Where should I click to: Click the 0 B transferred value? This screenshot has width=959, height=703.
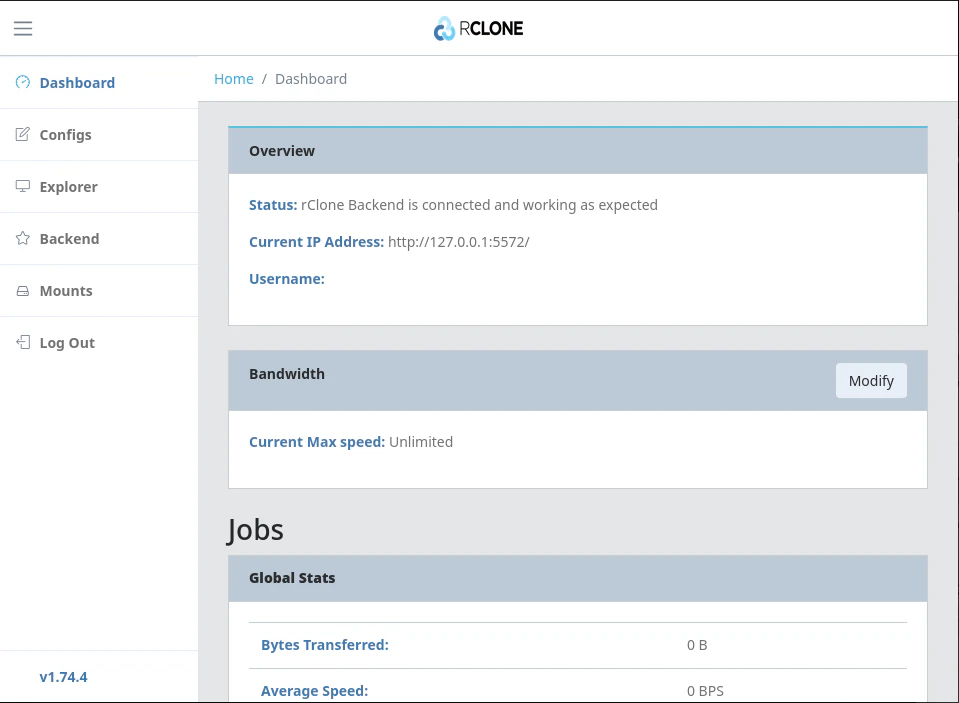click(697, 645)
